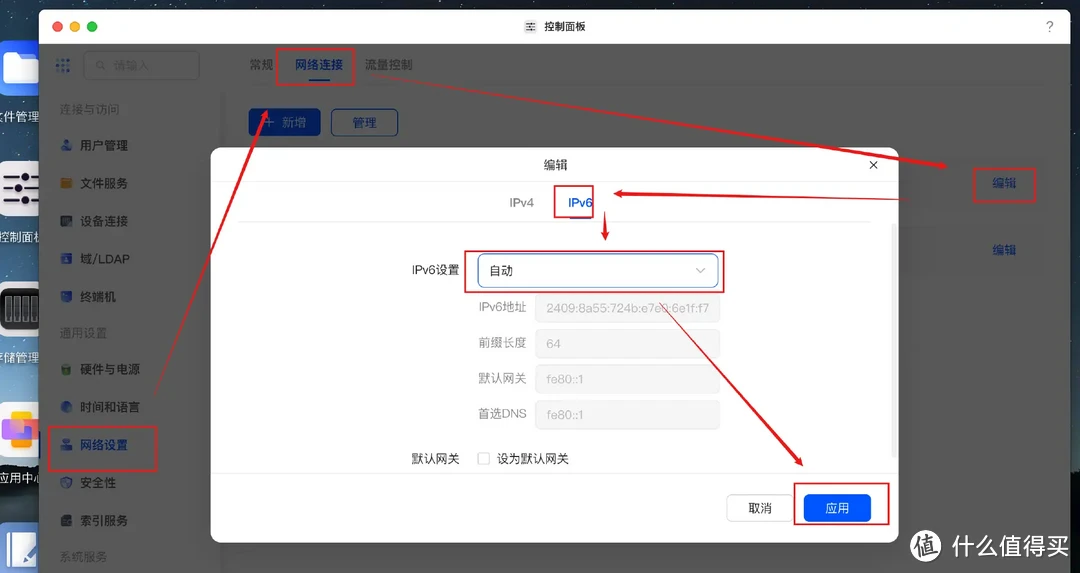Click the 应用 button
The image size is (1080, 573).
(x=837, y=508)
